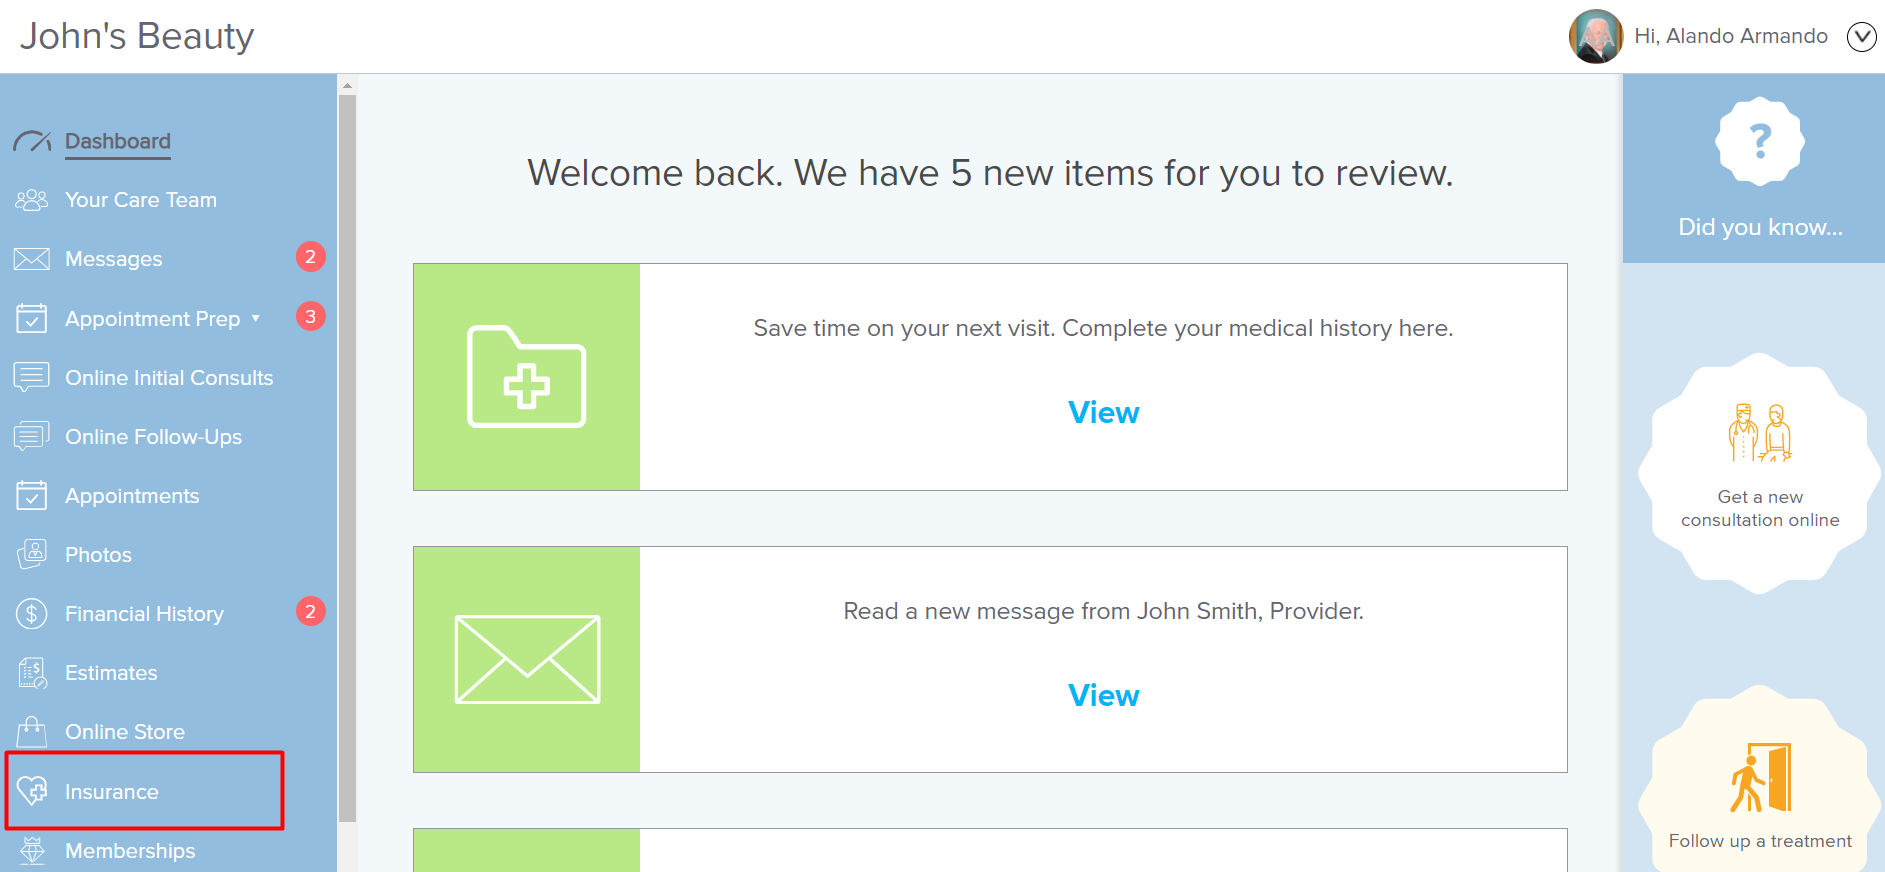Click the green envelope message tile

pos(527,659)
